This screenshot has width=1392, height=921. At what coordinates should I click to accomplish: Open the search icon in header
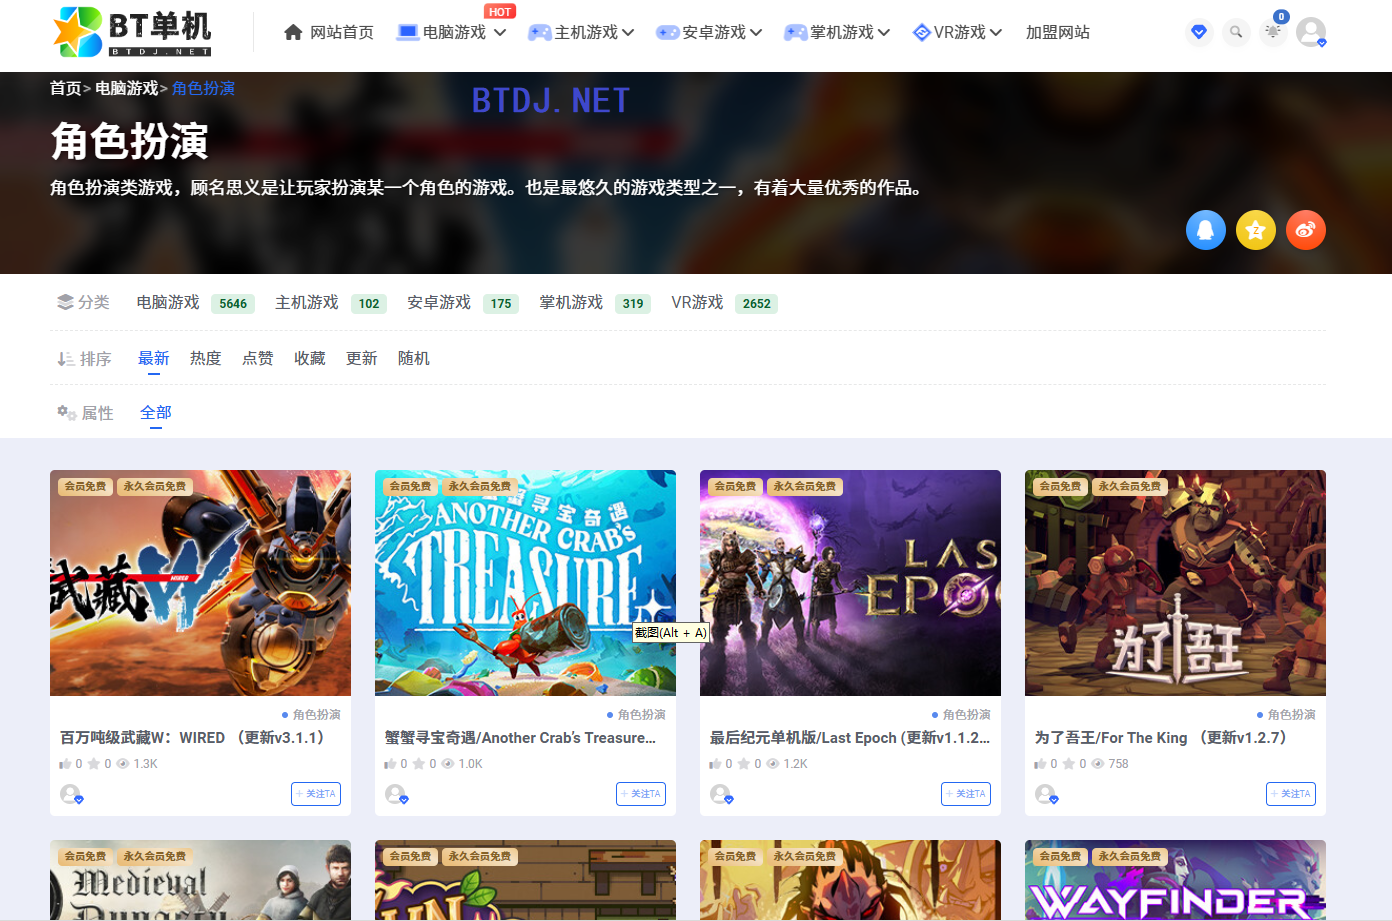click(x=1236, y=32)
